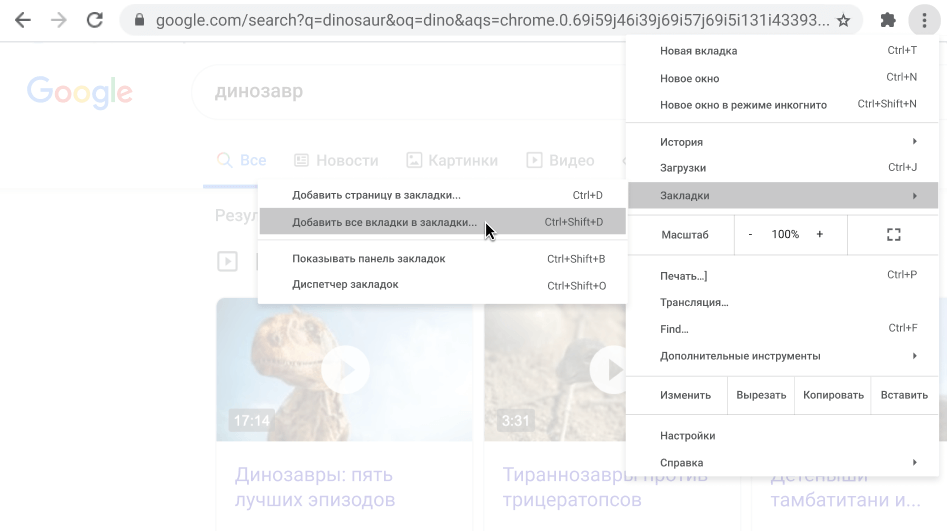The height and width of the screenshot is (532, 947).
Task: Select Добавить все вкладки в закладки
Action: (384, 222)
